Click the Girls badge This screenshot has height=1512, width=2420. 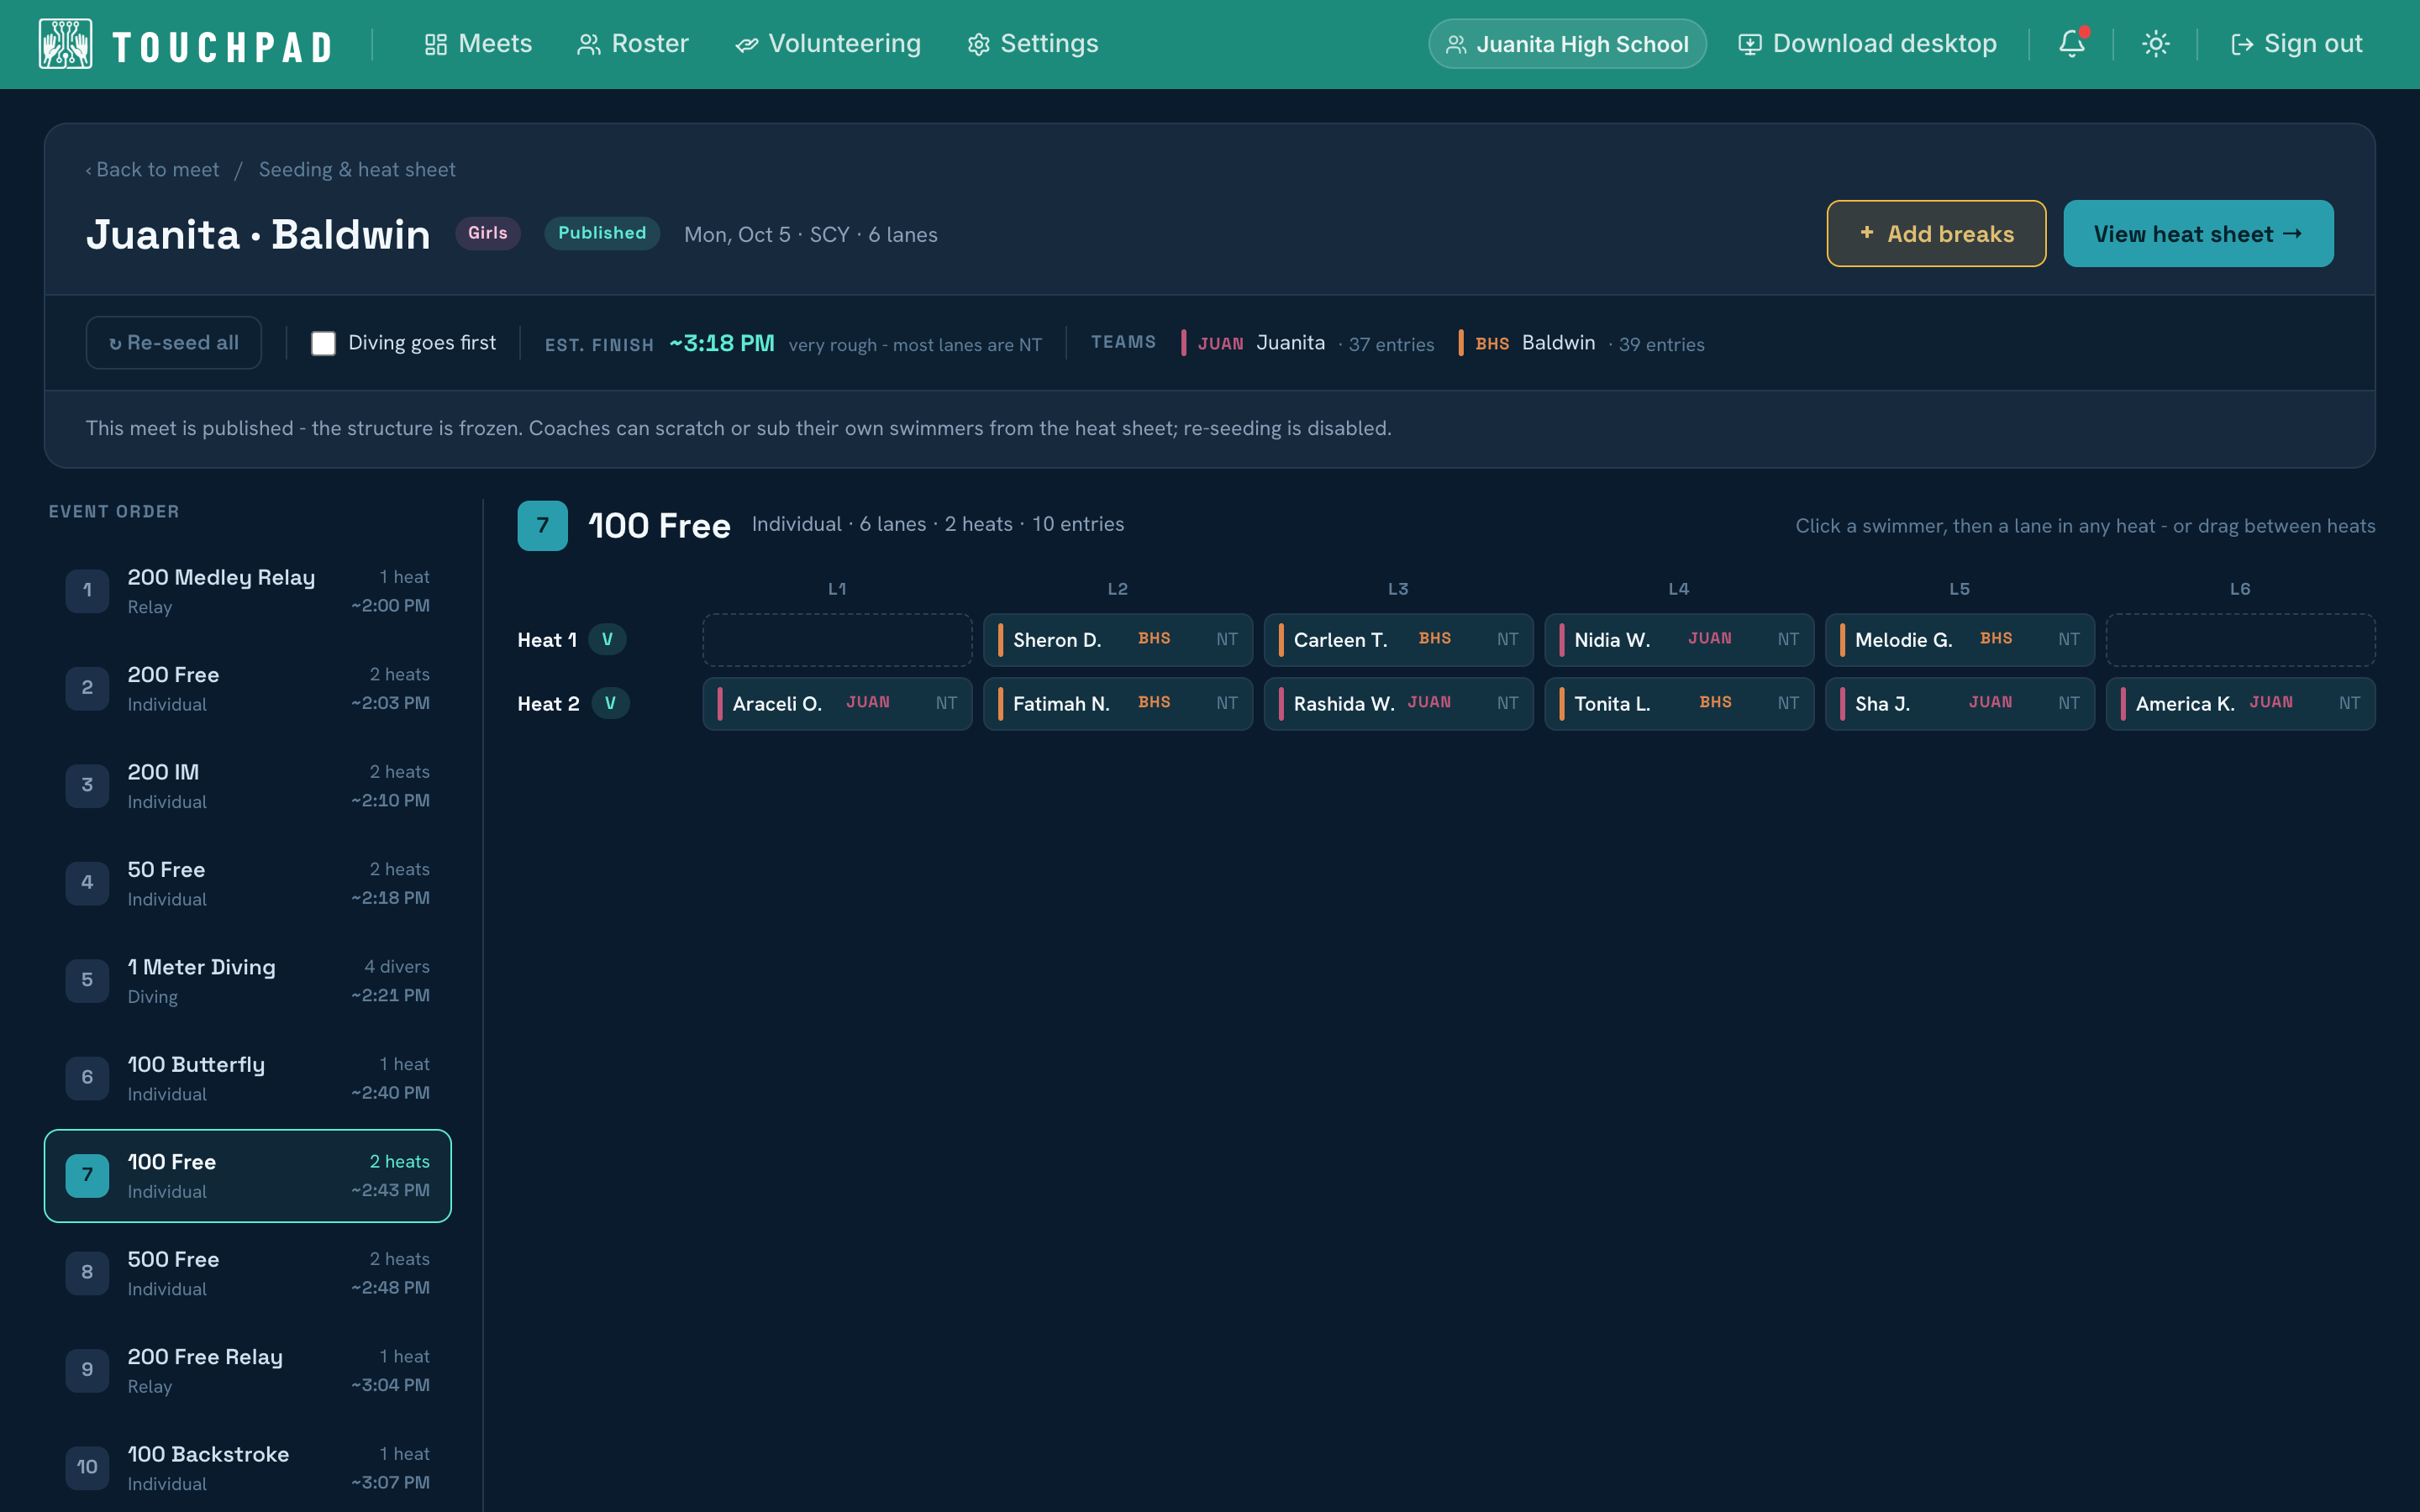[488, 233]
